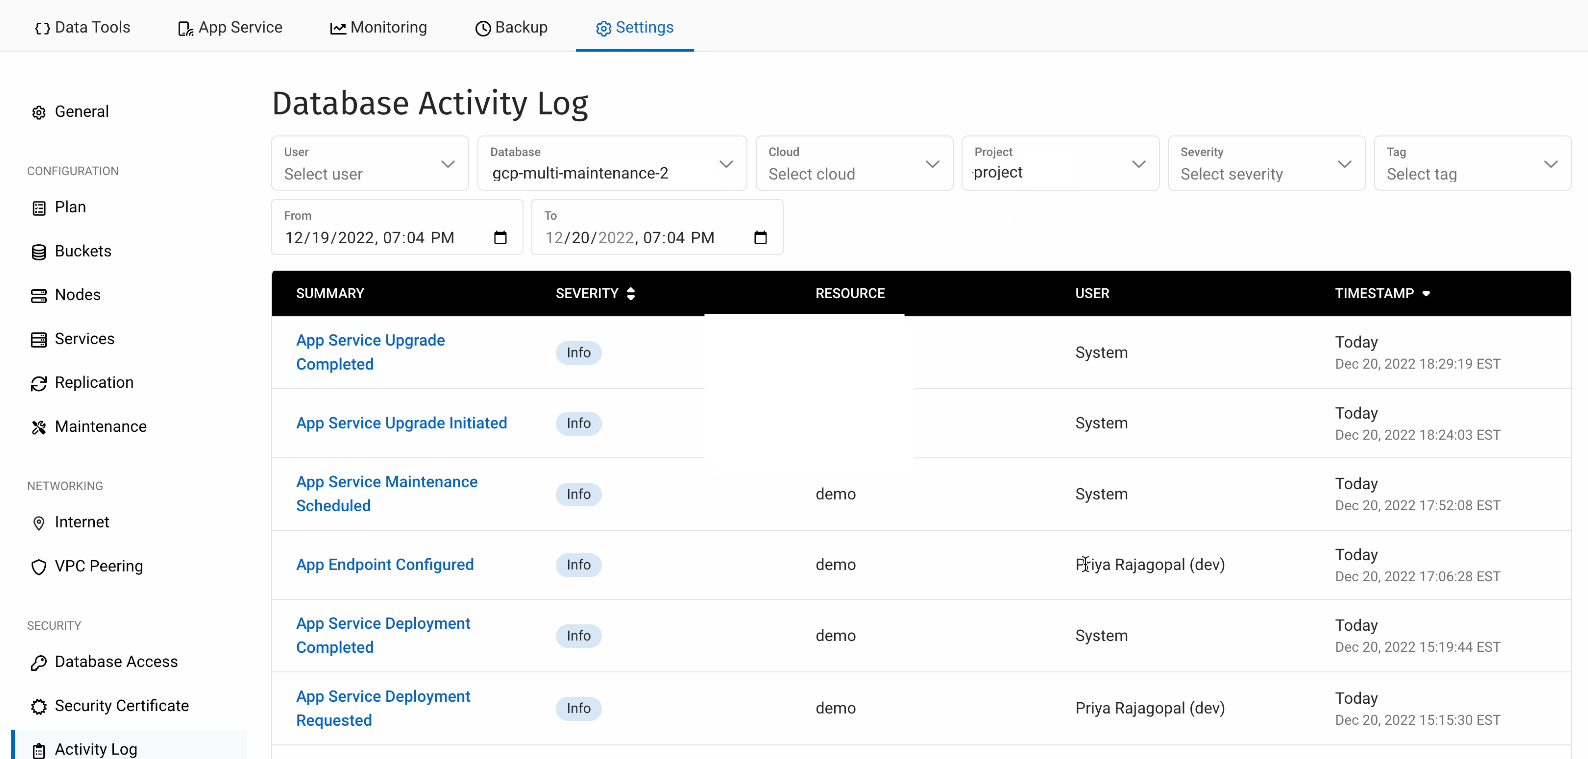Switch to the App Service tab
The height and width of the screenshot is (759, 1588).
coord(231,27)
